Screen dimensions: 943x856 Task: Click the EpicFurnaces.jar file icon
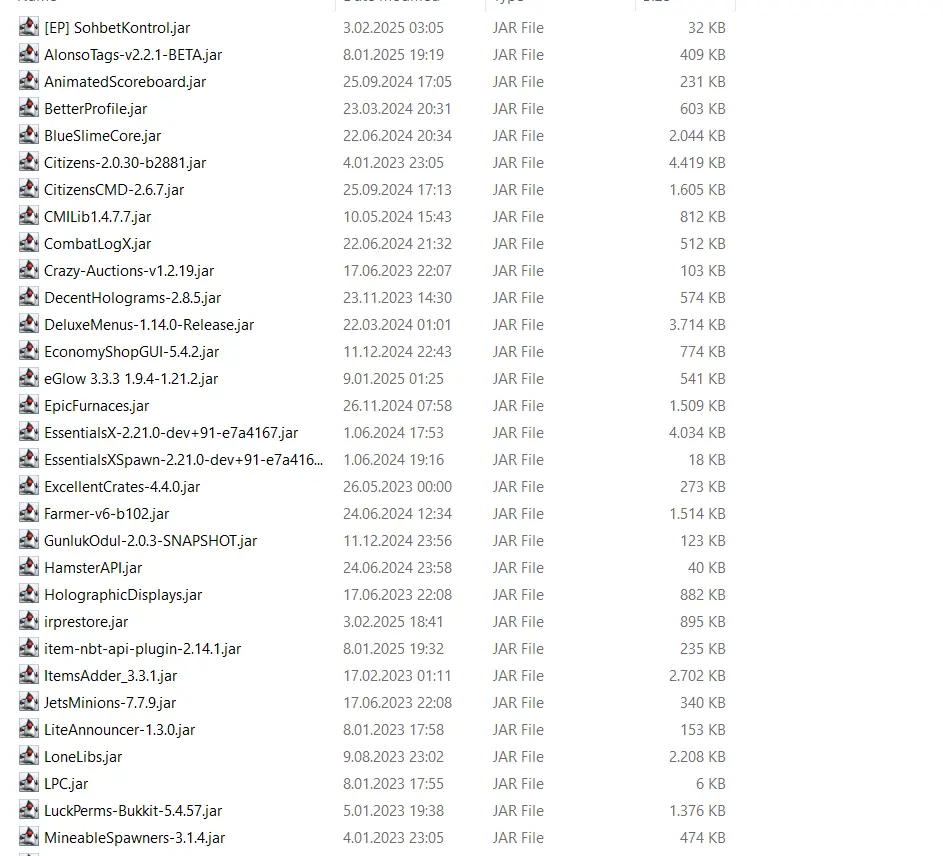[29, 405]
